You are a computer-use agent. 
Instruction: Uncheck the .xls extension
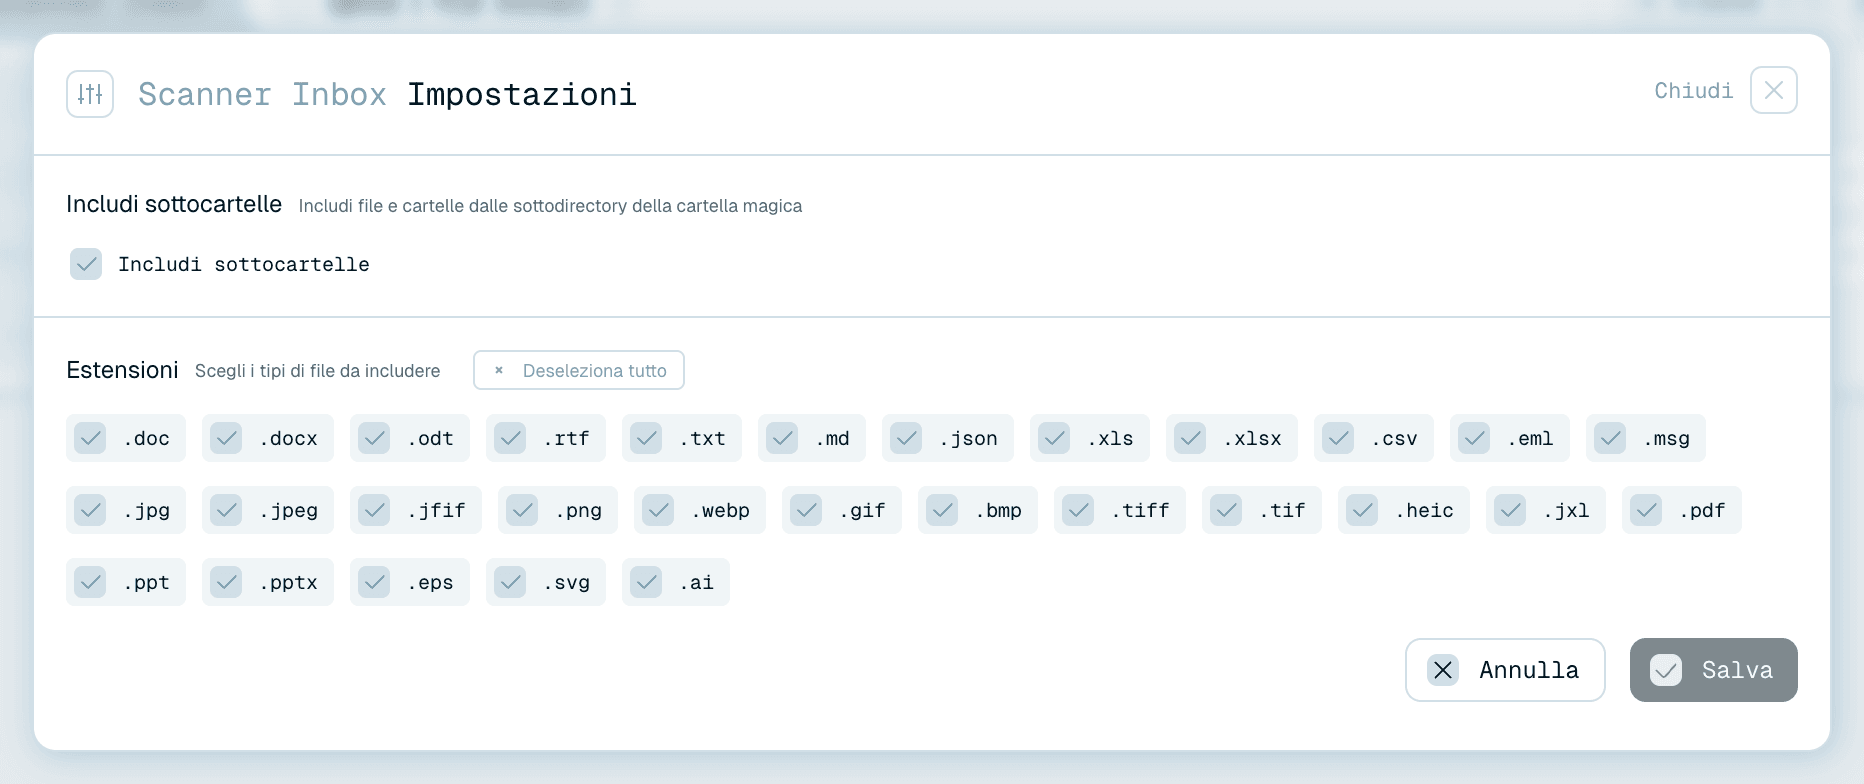click(1054, 438)
